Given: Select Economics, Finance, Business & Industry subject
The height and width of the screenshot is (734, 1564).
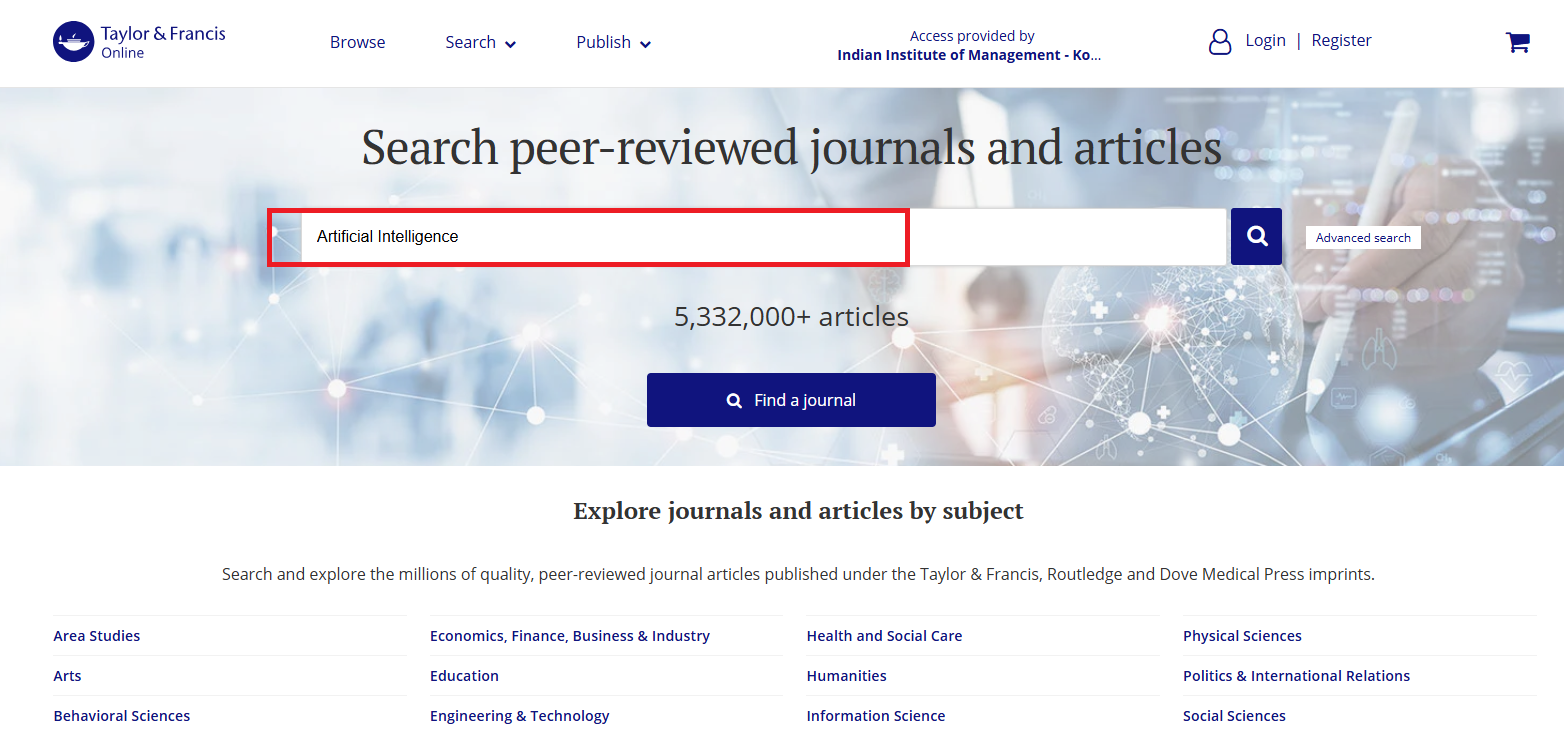Looking at the screenshot, I should click(569, 636).
